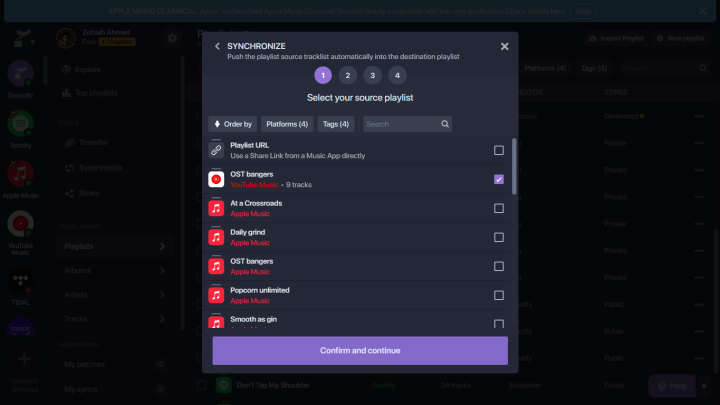The image size is (720, 405).
Task: Click the background playlist search magnifier
Action: pos(703,68)
